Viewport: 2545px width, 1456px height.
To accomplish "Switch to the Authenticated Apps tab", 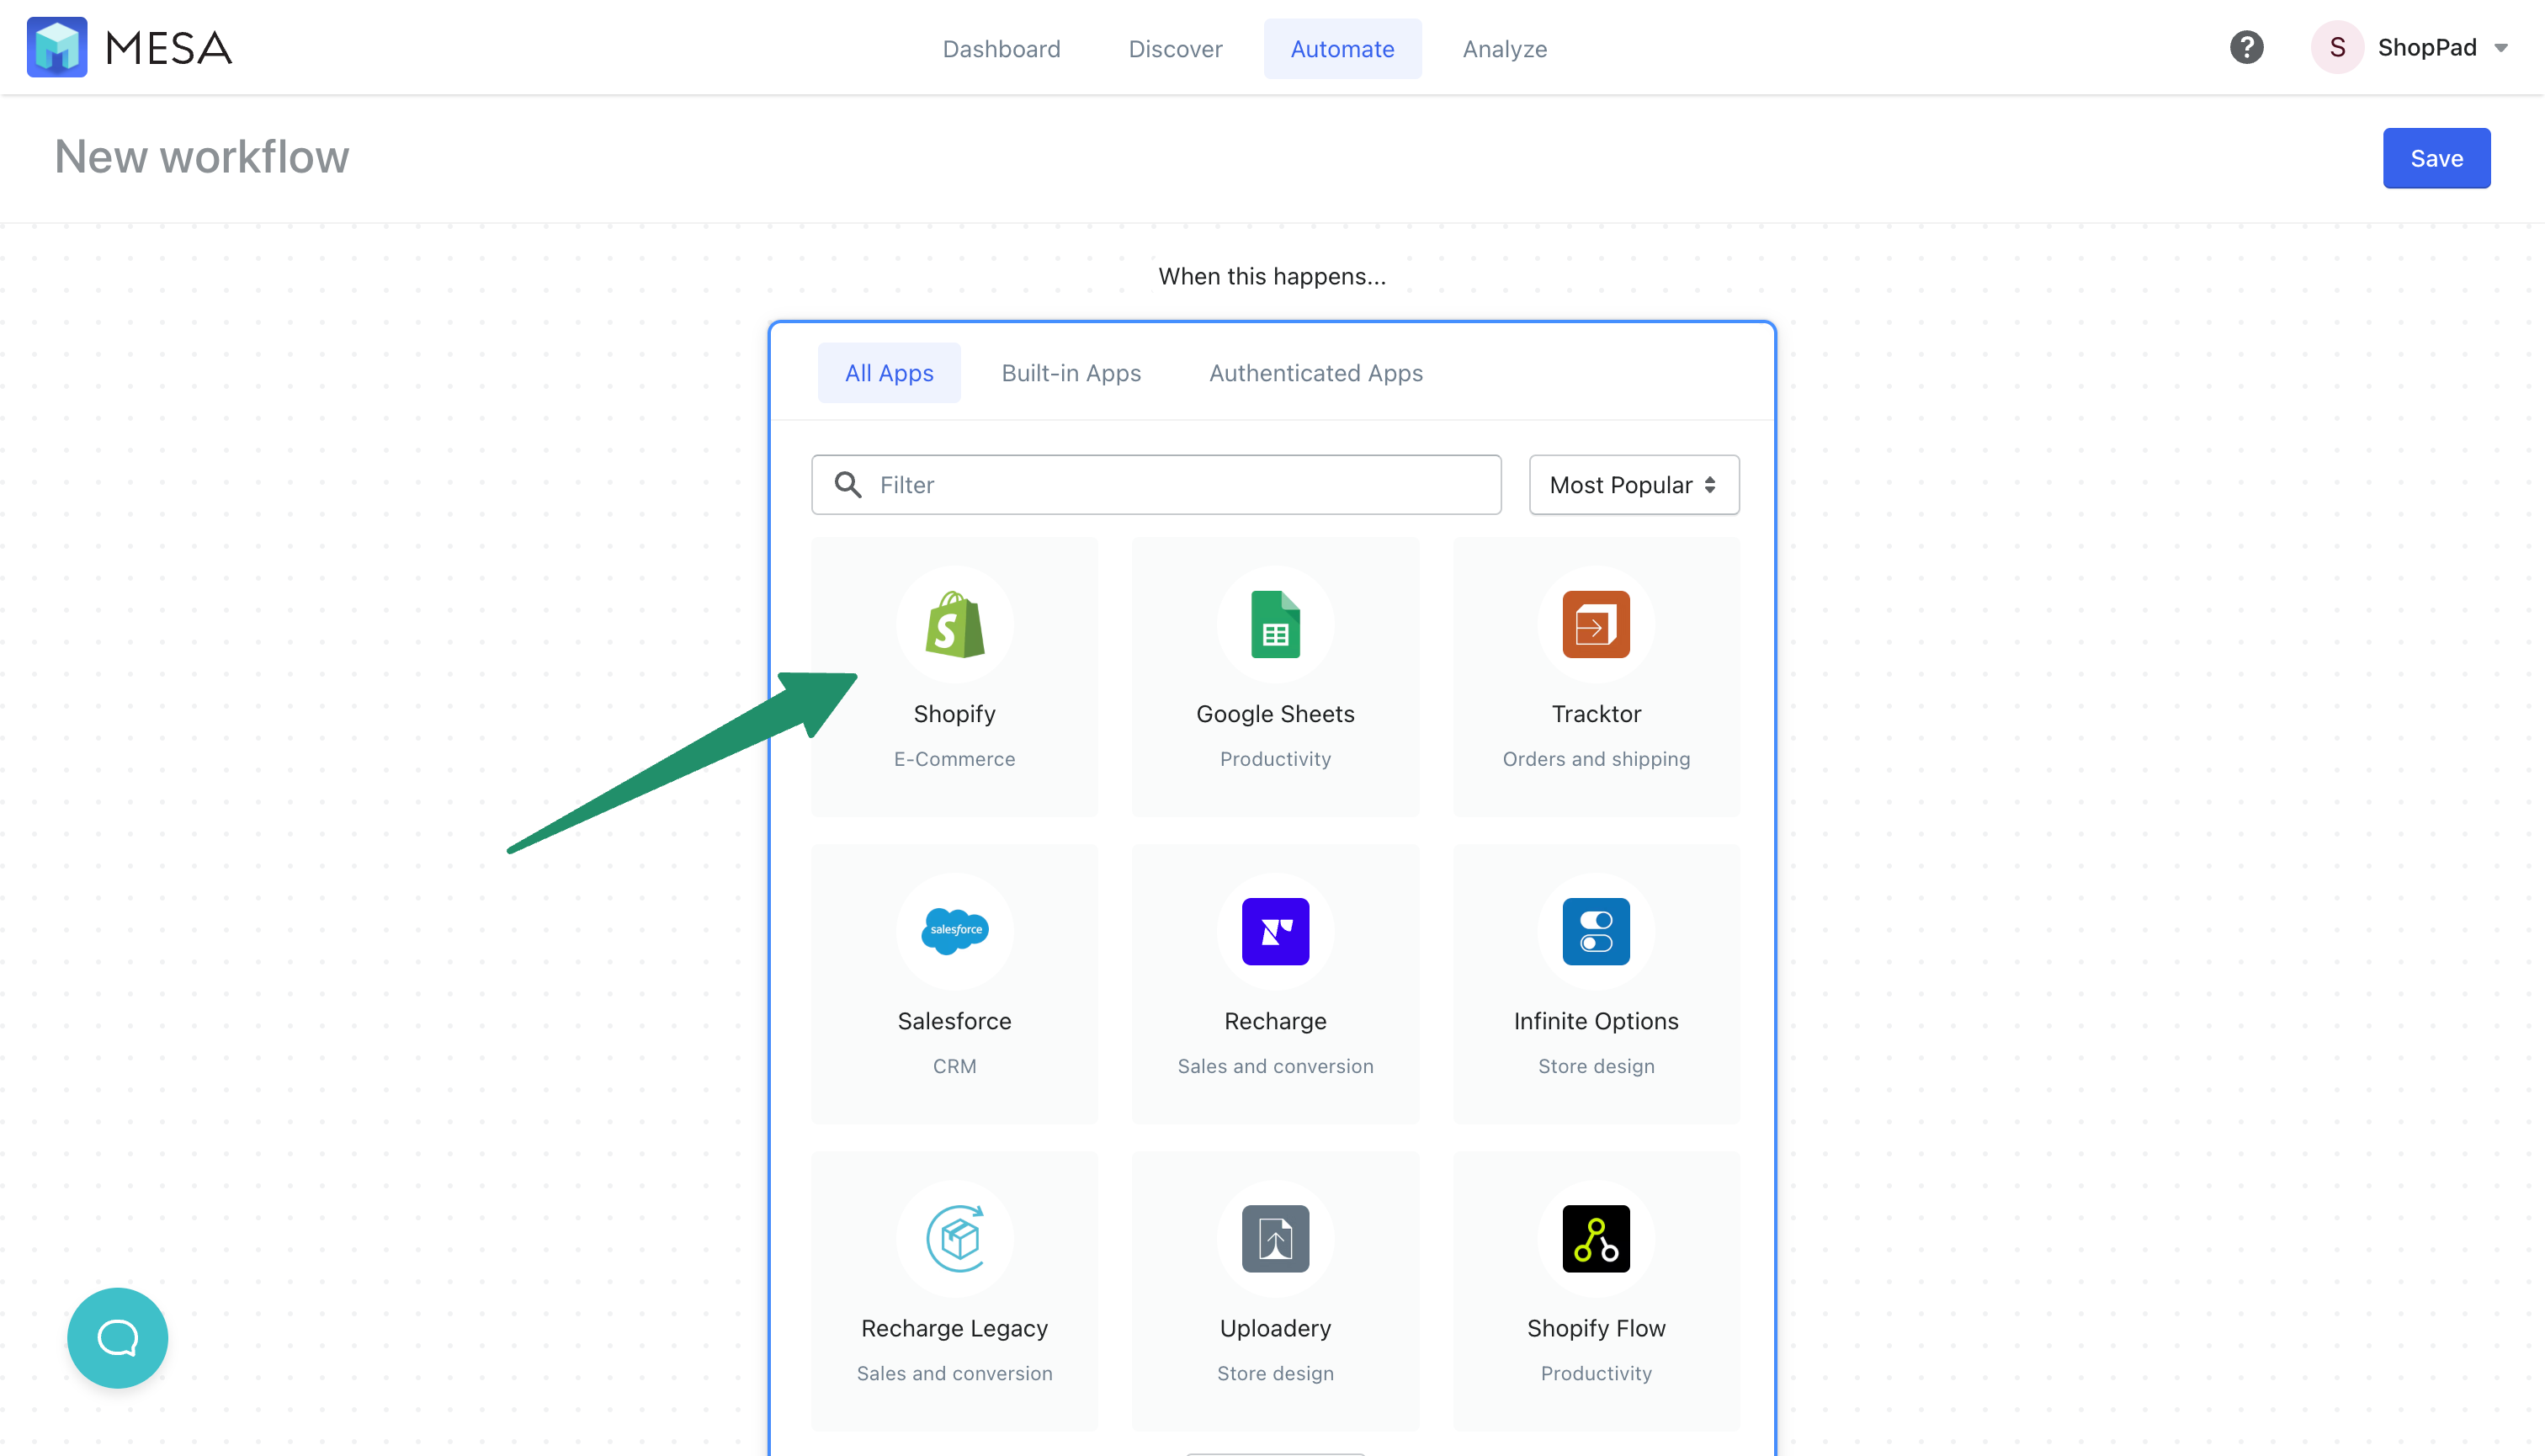I will (x=1315, y=373).
